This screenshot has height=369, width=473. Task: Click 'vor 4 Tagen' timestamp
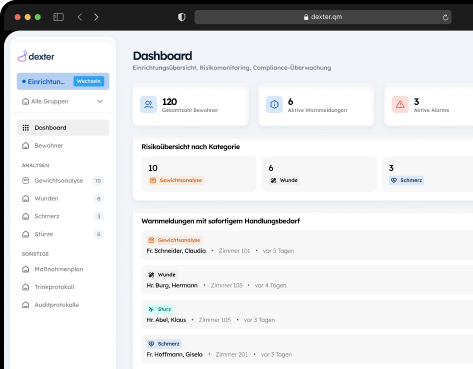pyautogui.click(x=271, y=285)
